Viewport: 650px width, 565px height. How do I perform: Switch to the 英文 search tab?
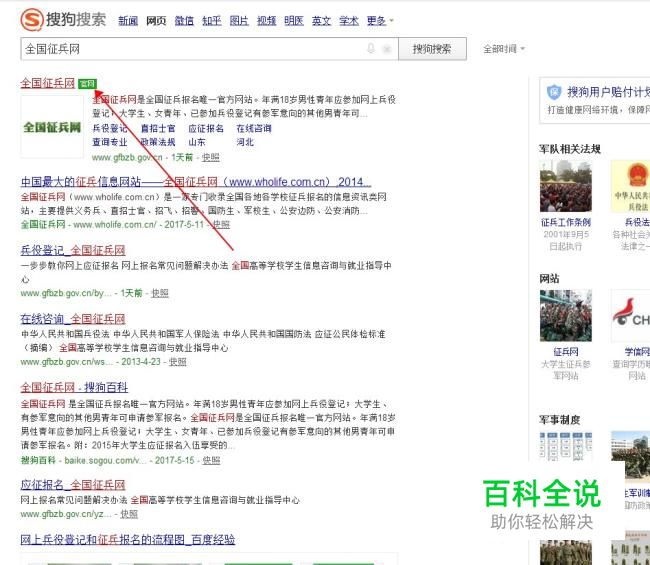321,20
